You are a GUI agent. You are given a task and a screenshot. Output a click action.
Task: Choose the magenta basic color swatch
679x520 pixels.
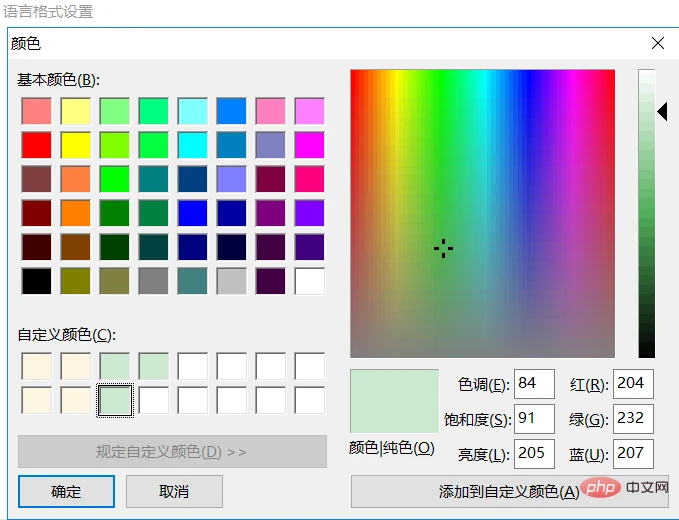[x=309, y=145]
